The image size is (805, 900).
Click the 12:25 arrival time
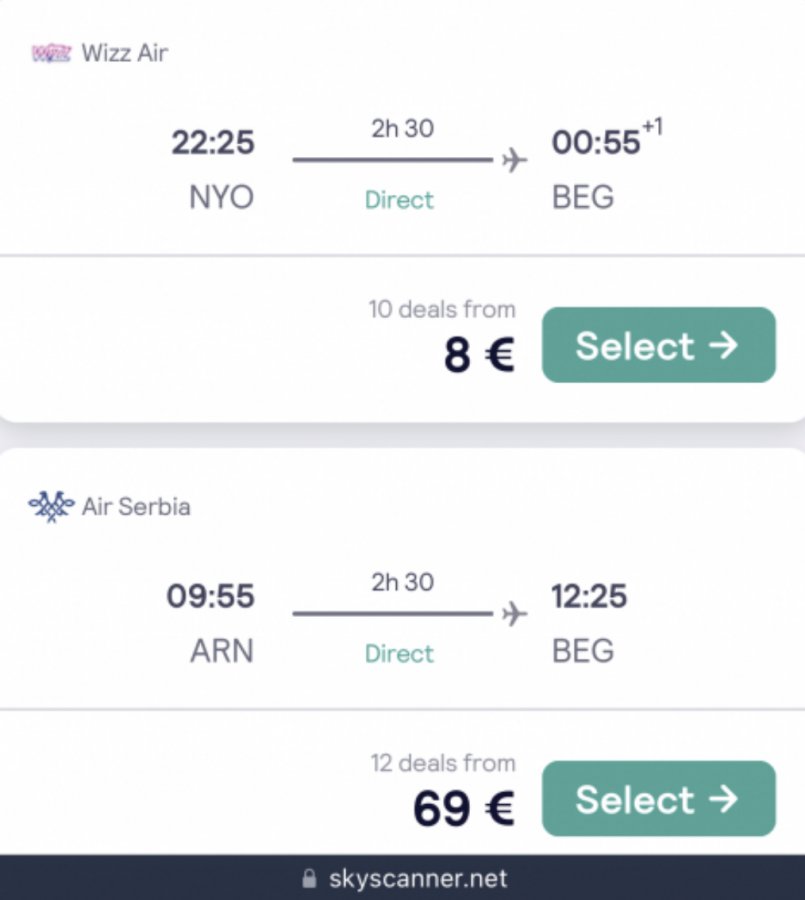589,597
